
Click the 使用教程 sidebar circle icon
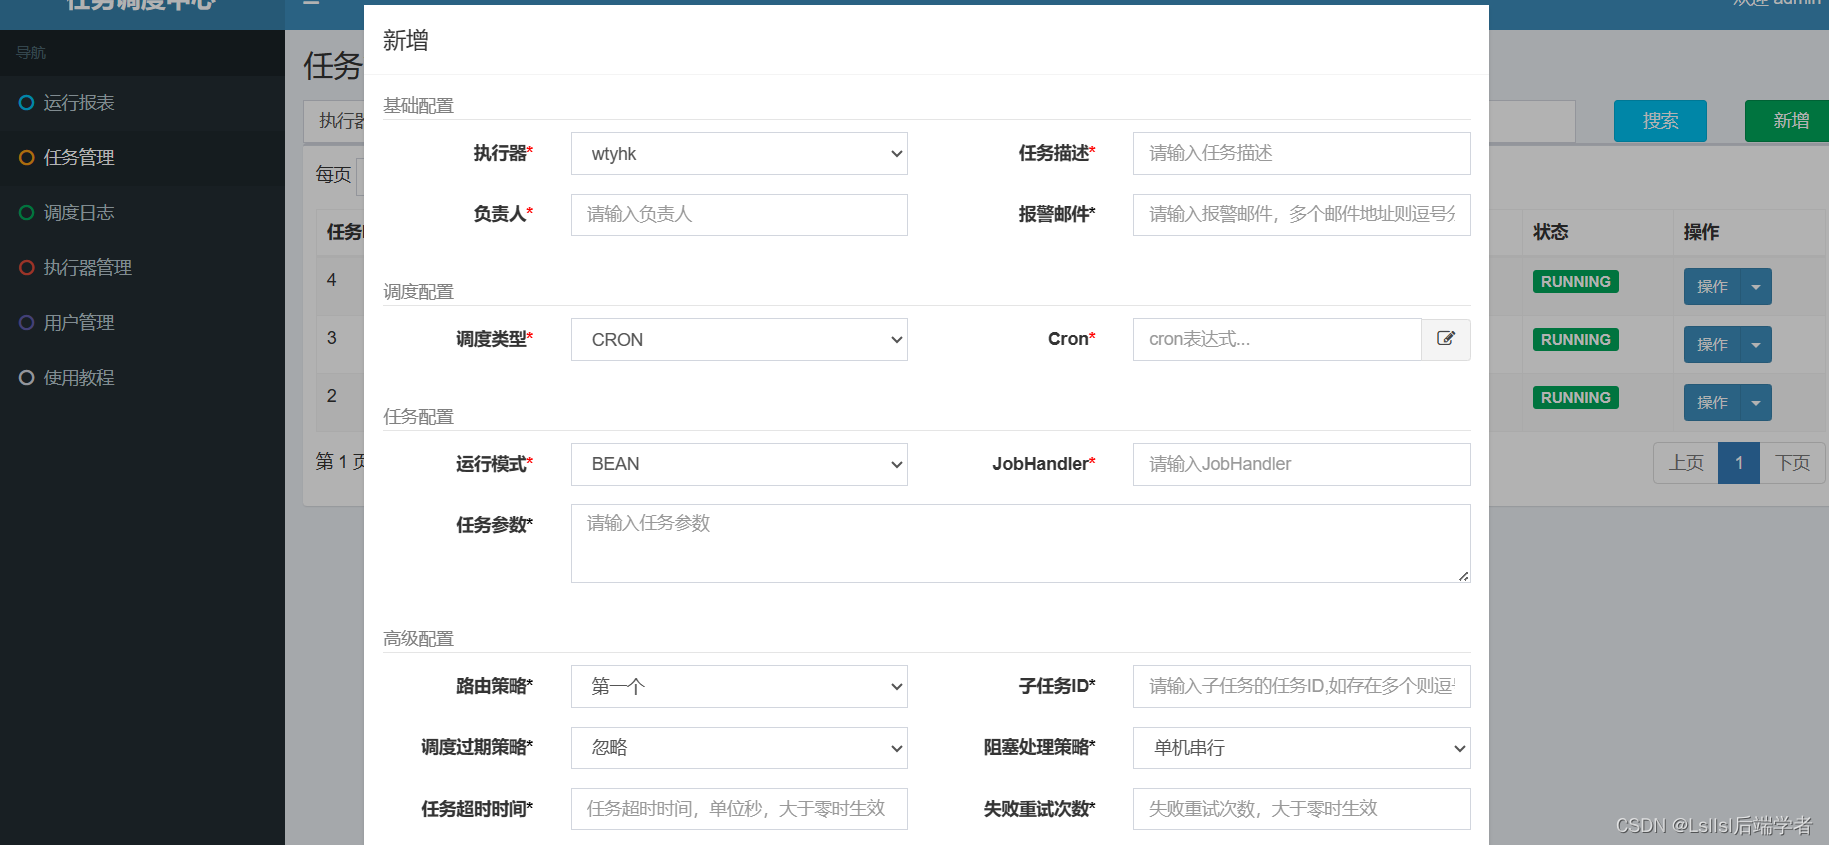tap(27, 378)
